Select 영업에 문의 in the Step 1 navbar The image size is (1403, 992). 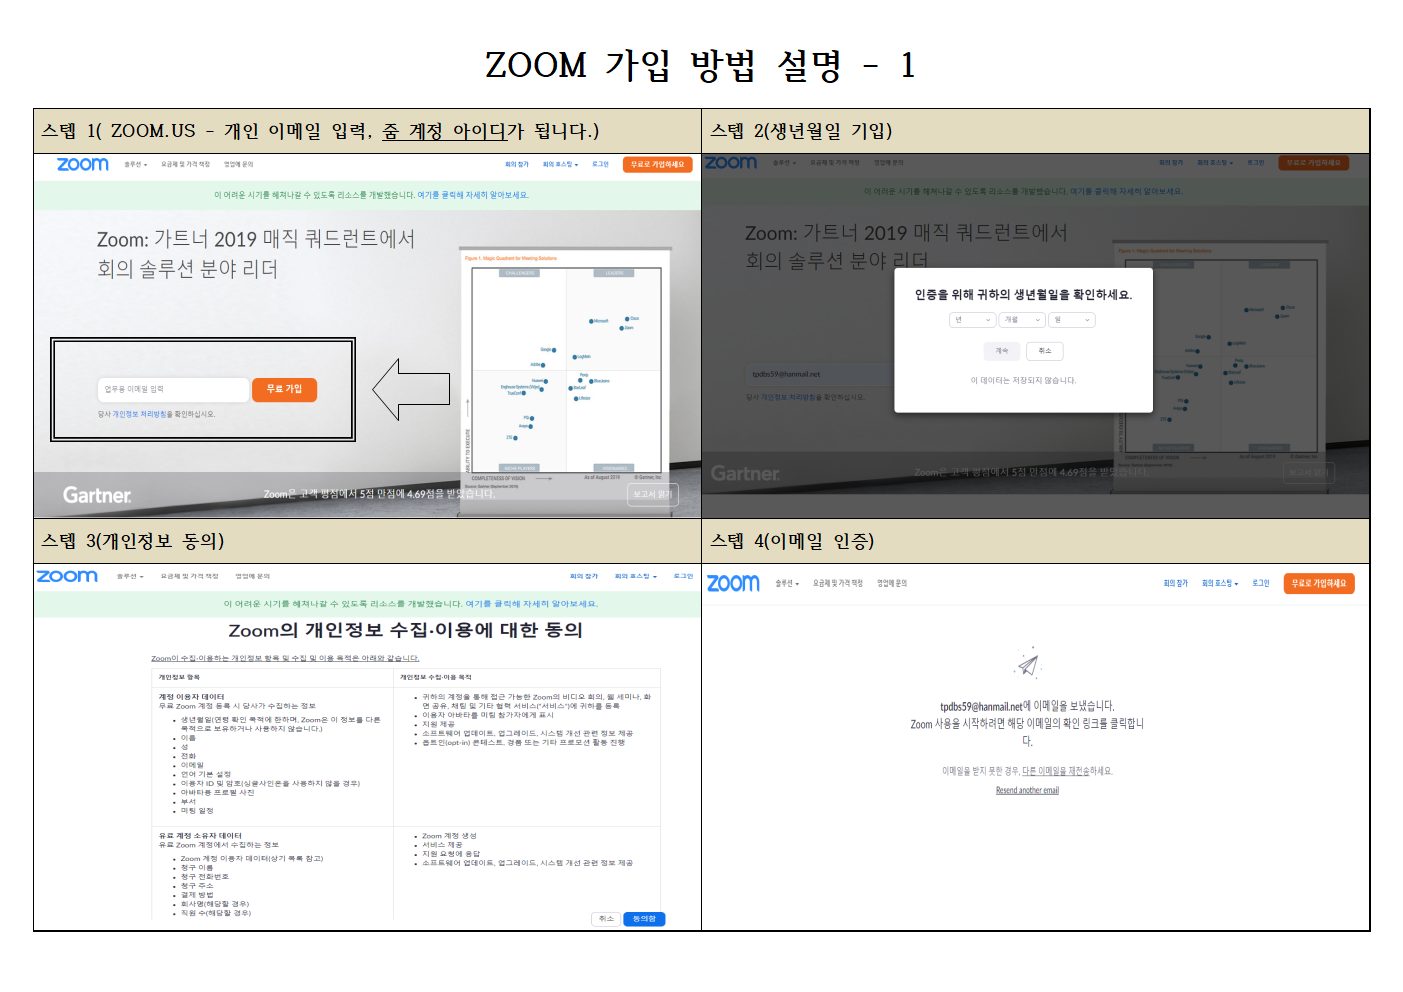point(238,164)
